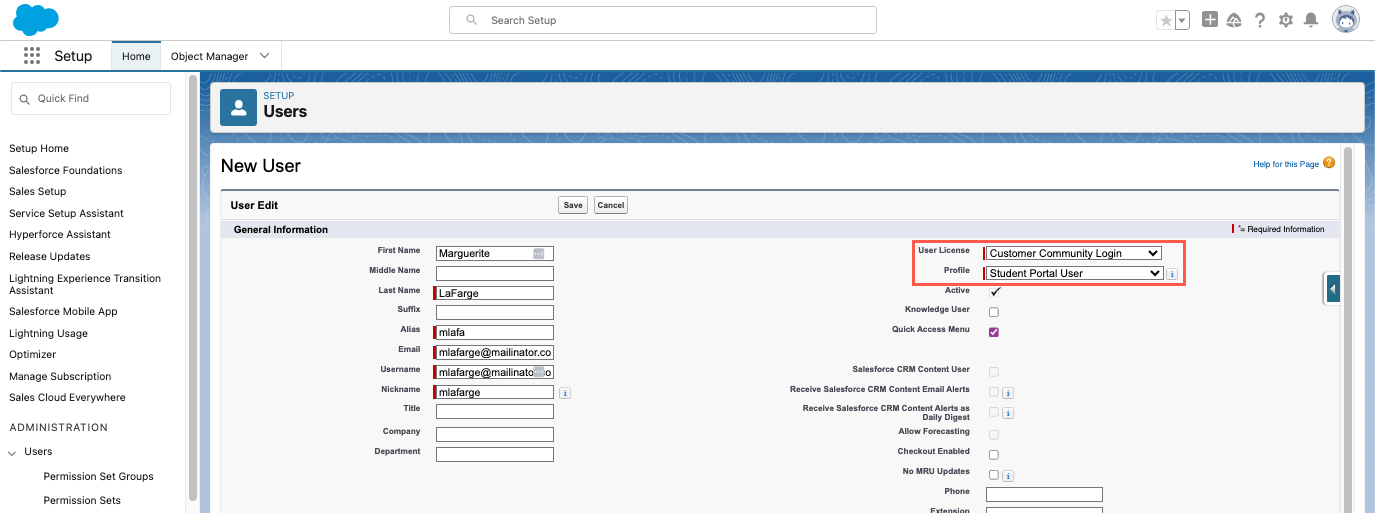Click the Save button

(573, 205)
